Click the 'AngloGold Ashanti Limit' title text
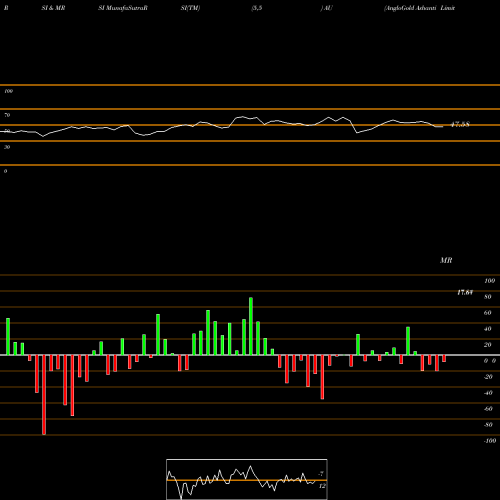 (x=420, y=8)
